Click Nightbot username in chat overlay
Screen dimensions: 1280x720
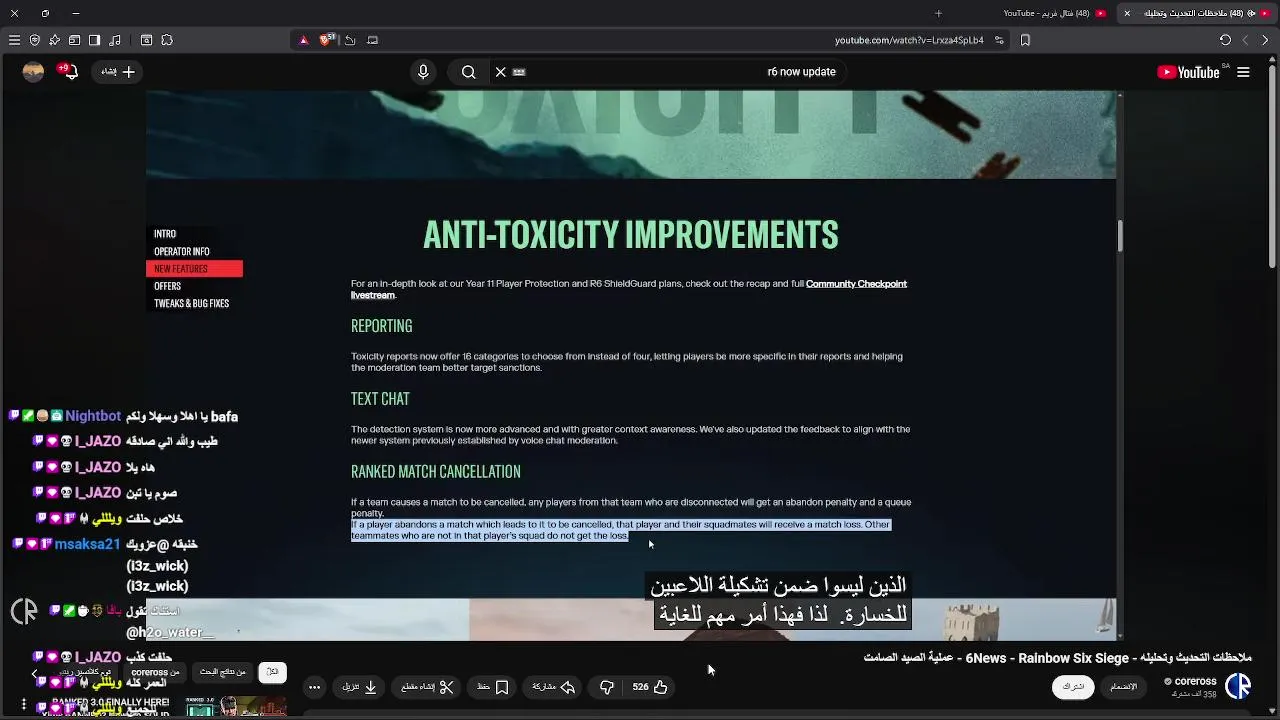(93, 416)
